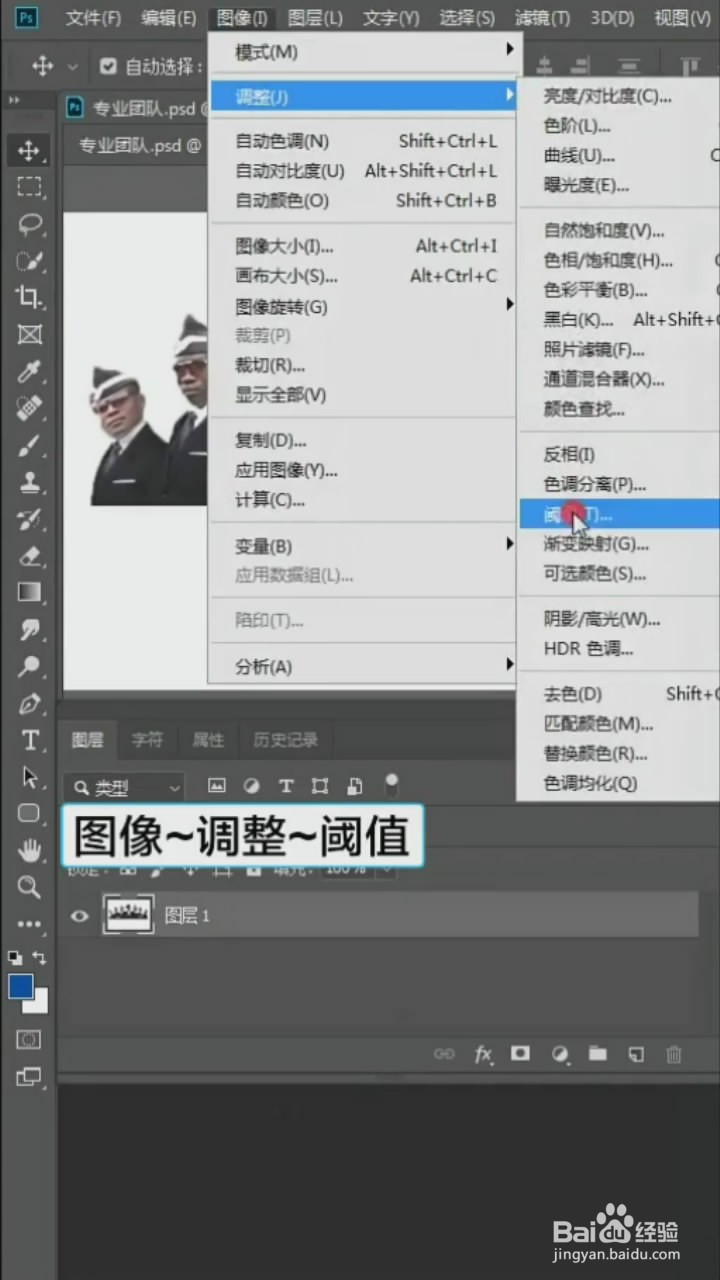Open the 变量(B) submenu

[363, 546]
